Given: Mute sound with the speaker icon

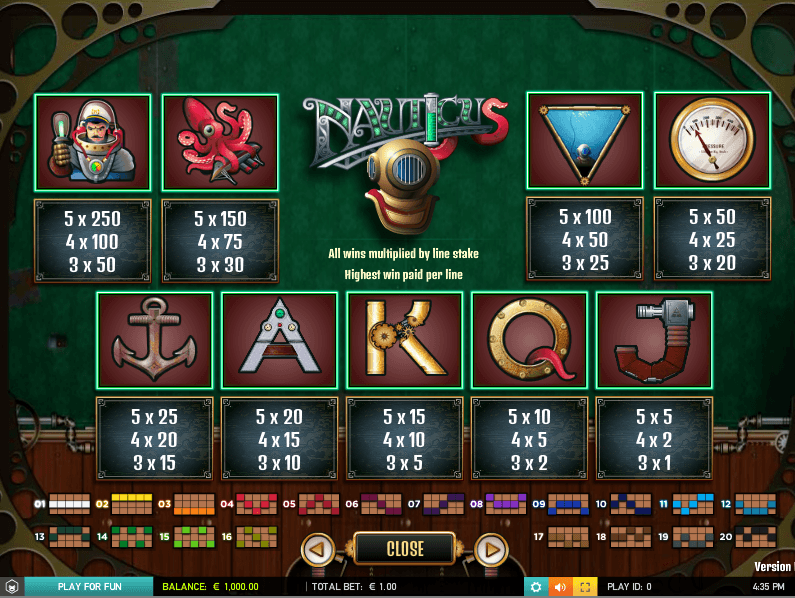Looking at the screenshot, I should point(560,587).
